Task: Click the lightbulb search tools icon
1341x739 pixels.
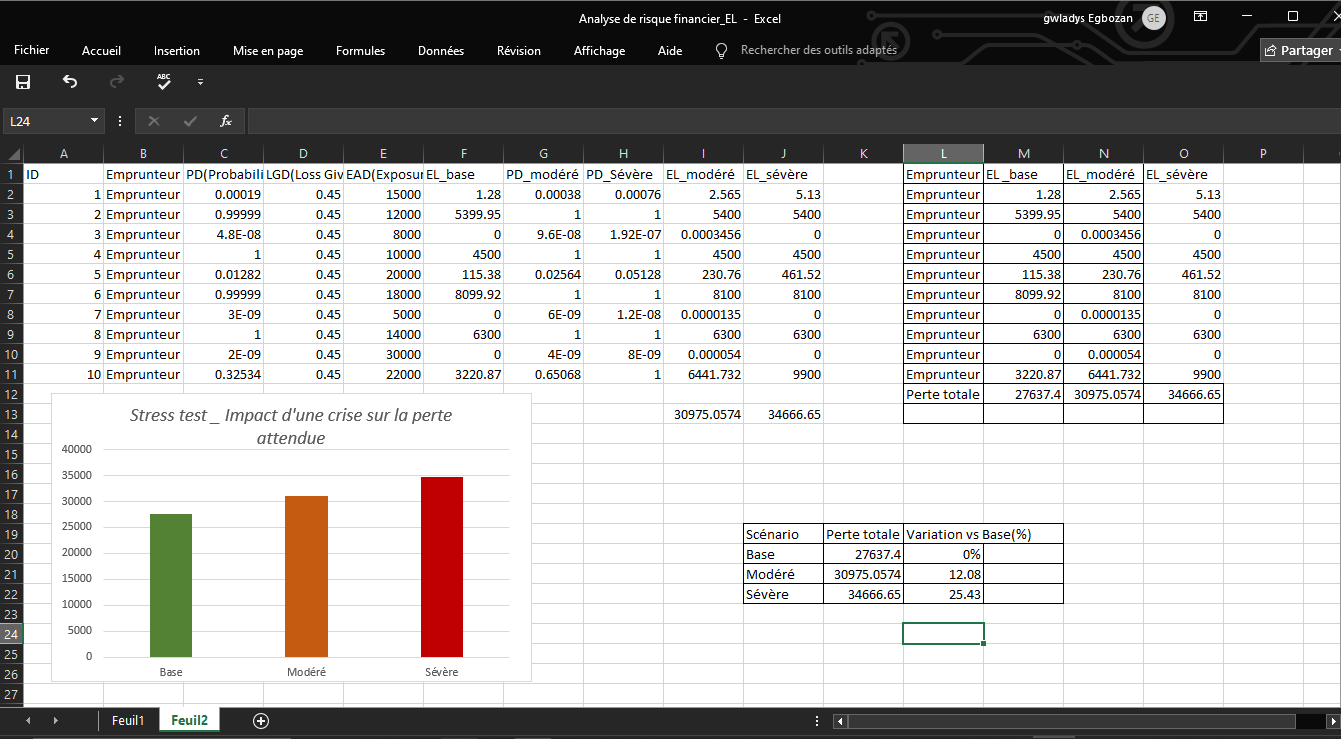Action: coord(721,50)
